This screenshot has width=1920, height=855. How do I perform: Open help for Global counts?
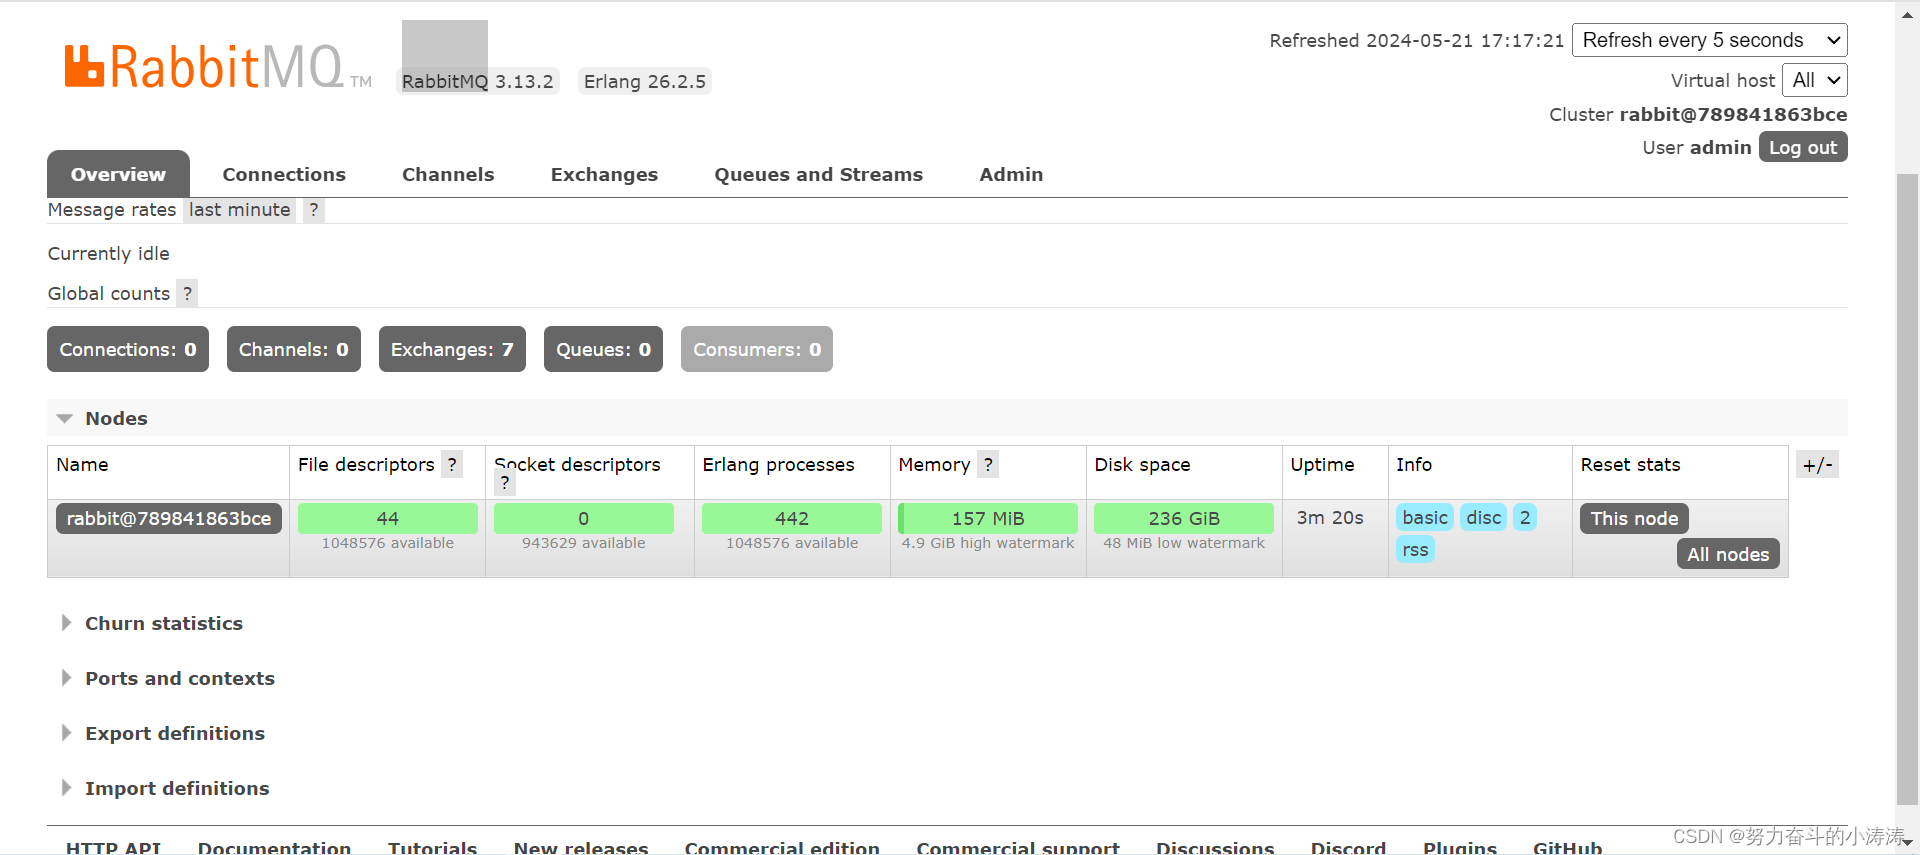tap(187, 293)
